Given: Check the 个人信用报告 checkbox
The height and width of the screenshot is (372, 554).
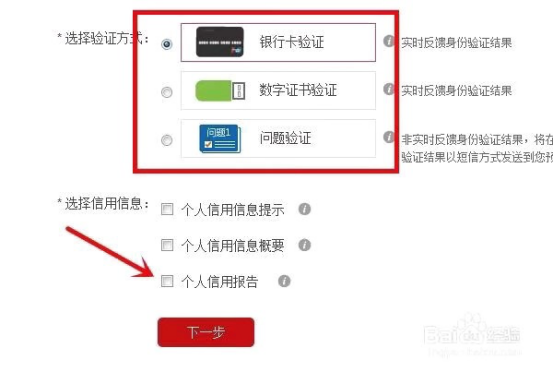Looking at the screenshot, I should 167,281.
